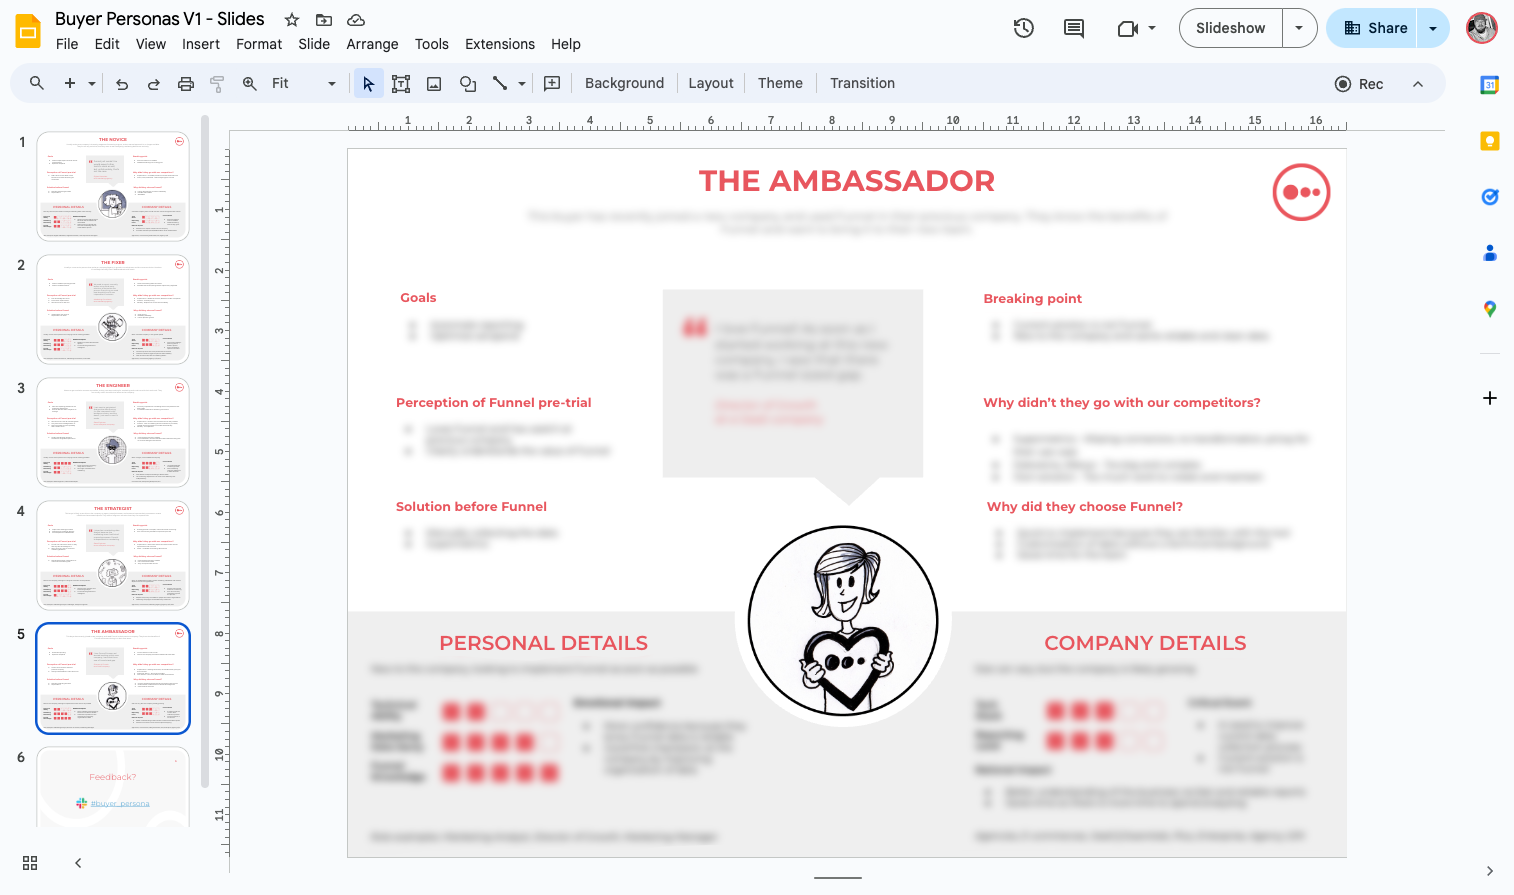The height and width of the screenshot is (895, 1514).
Task: Click THE AMBASSADOR title on slide
Action: pos(846,181)
